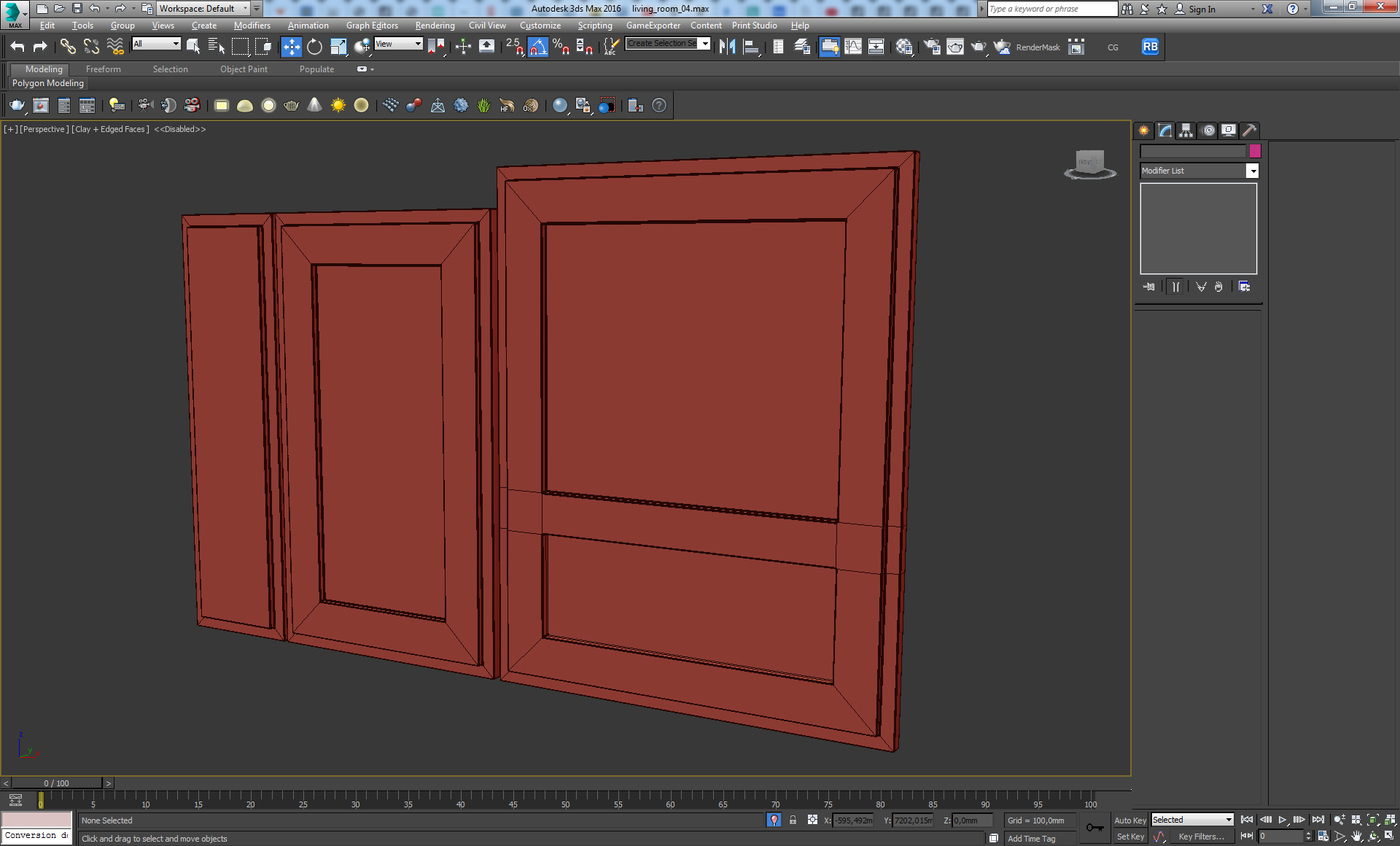
Task: Switch to the Modify panel tab
Action: 1165,131
